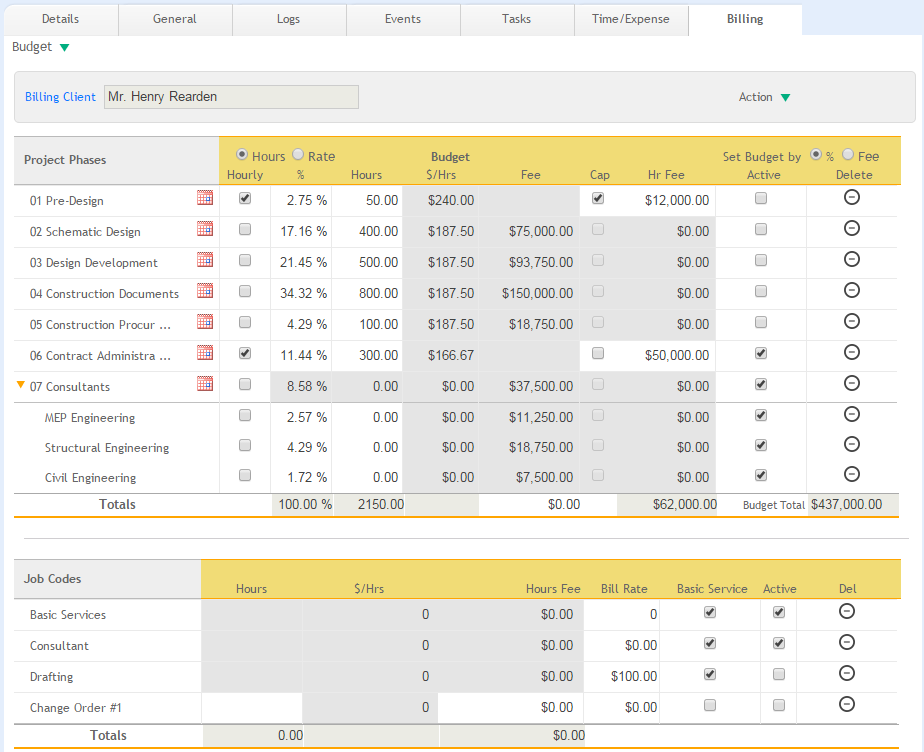
Task: Uncheck Cap for 01 Pre-Design
Action: 598,199
